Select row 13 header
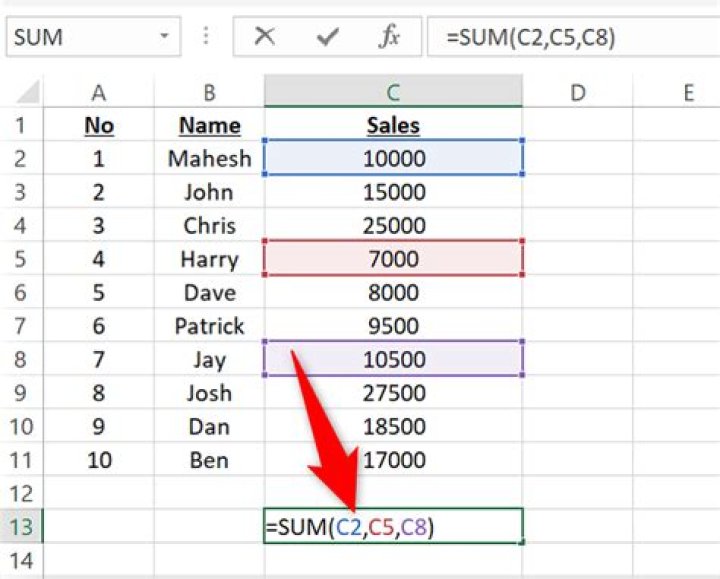720x579 pixels. pos(22,527)
